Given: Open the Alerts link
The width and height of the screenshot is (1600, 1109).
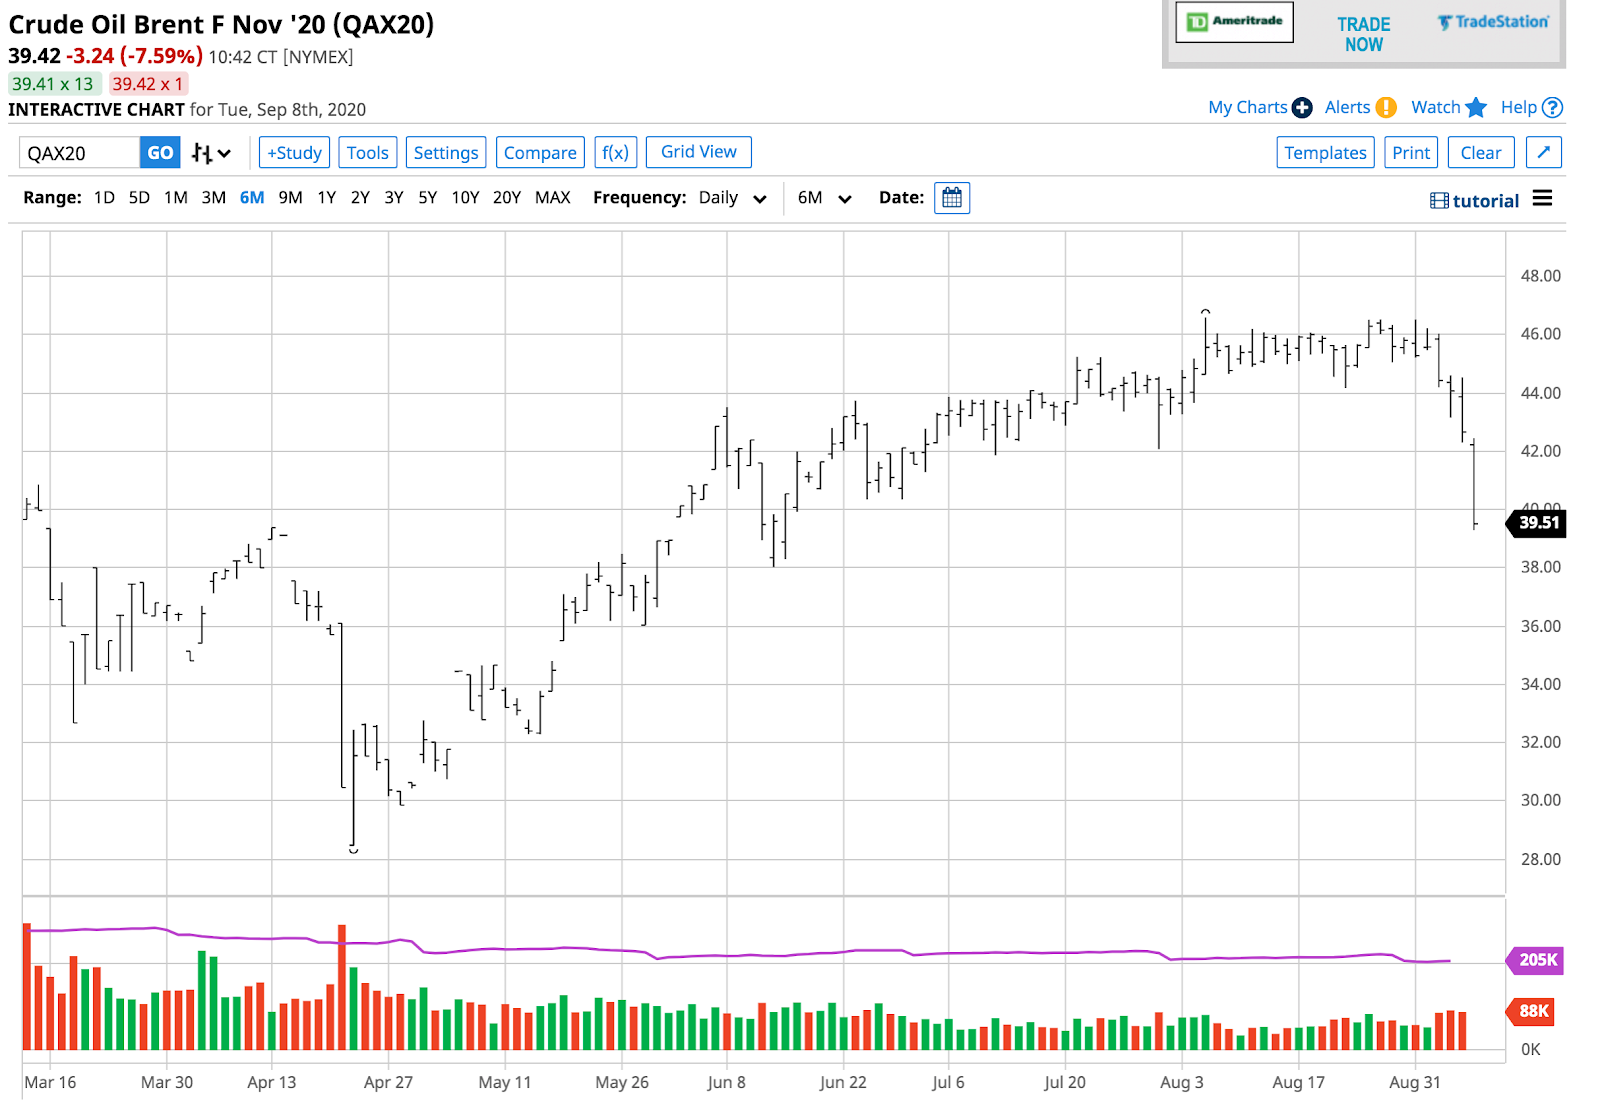Looking at the screenshot, I should pyautogui.click(x=1347, y=108).
